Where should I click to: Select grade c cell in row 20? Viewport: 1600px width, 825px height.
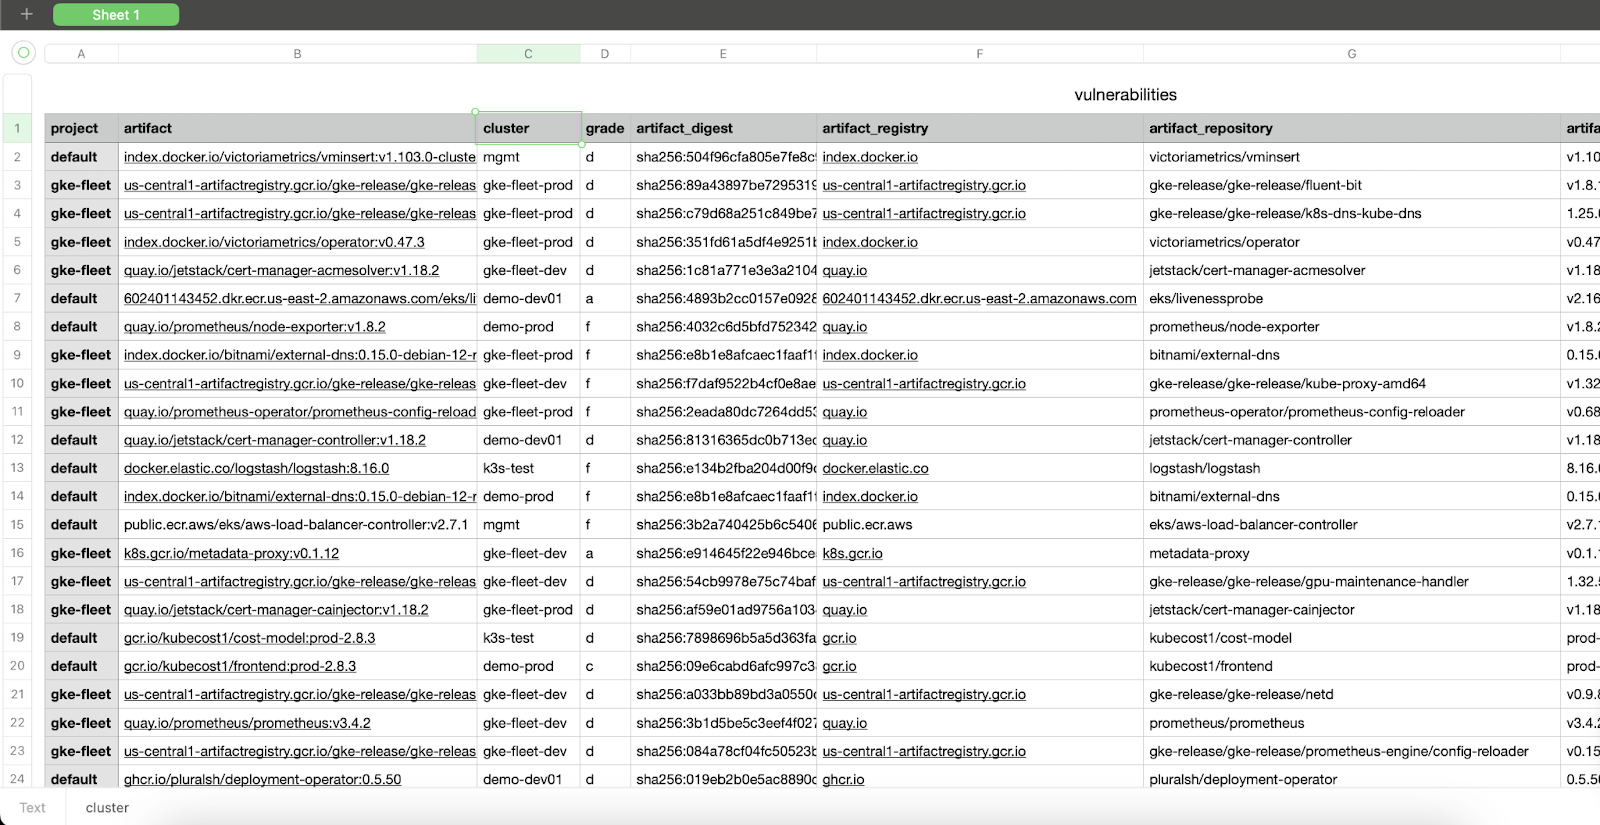pyautogui.click(x=605, y=666)
